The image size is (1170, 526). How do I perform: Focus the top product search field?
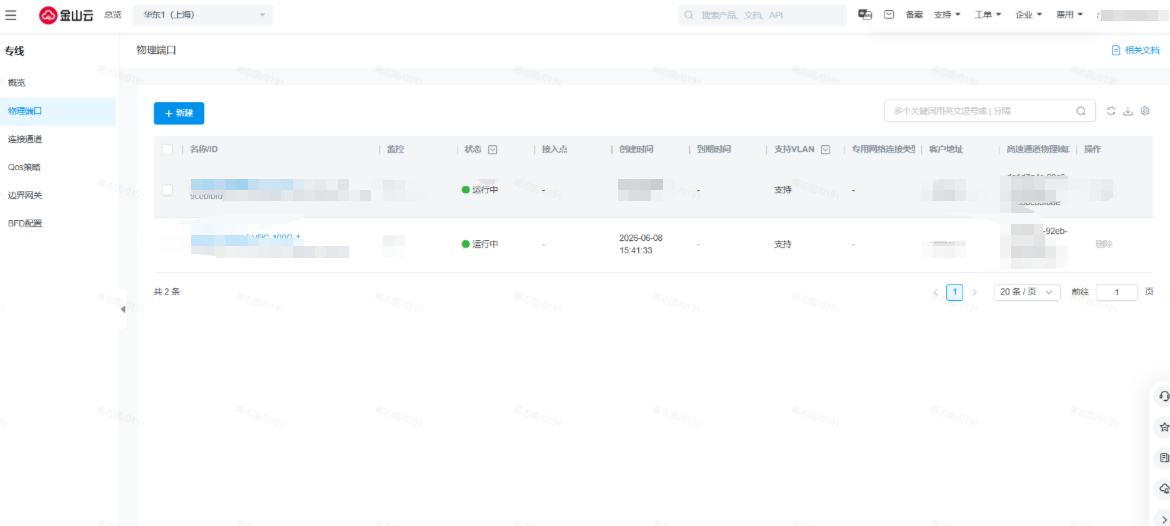click(x=762, y=15)
